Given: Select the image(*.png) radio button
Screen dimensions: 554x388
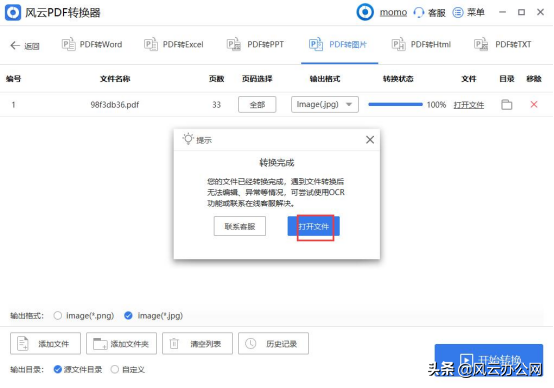Looking at the screenshot, I should (x=58, y=316).
